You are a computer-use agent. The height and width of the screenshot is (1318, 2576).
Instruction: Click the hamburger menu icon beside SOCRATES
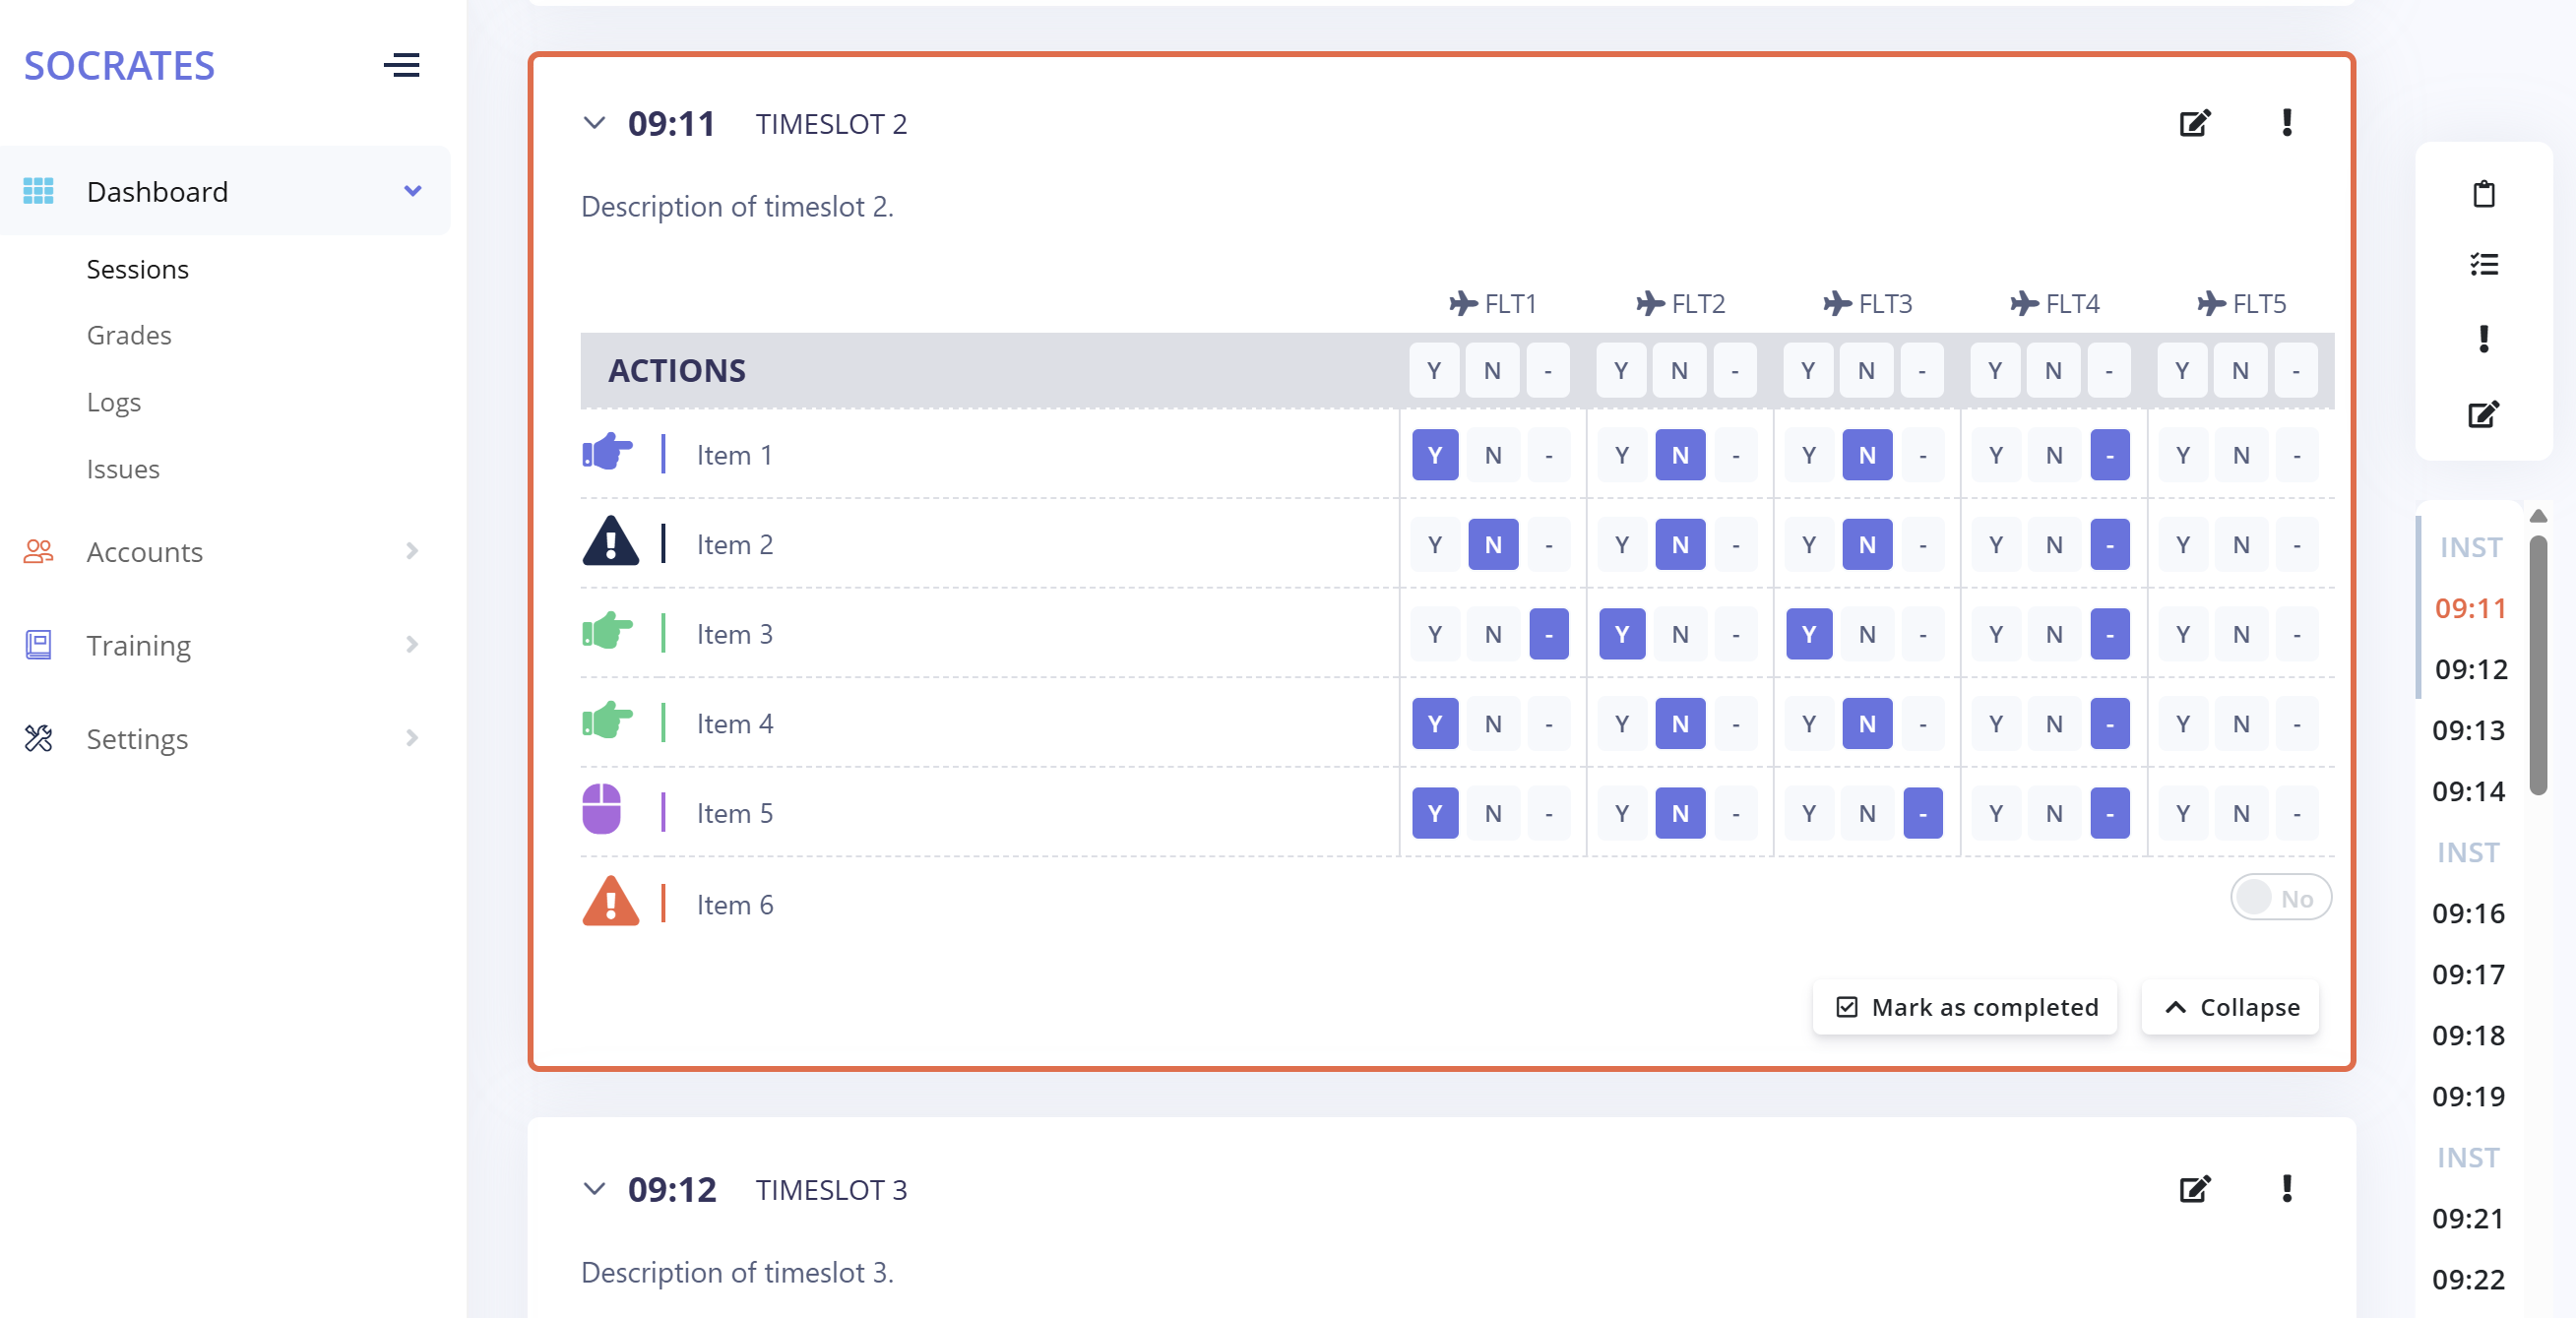(x=401, y=66)
